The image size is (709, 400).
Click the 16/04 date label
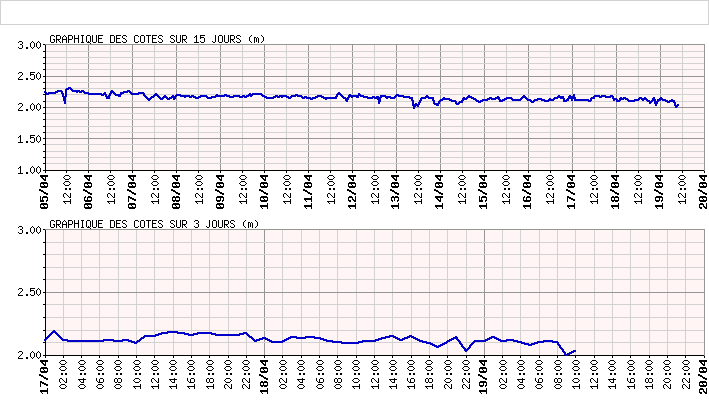click(528, 192)
